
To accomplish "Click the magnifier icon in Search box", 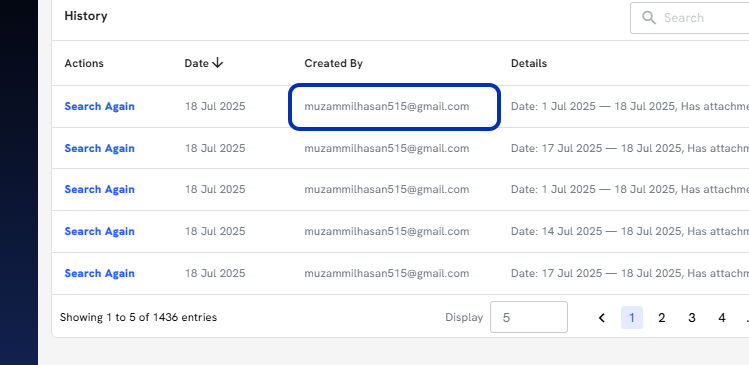I will [648, 18].
